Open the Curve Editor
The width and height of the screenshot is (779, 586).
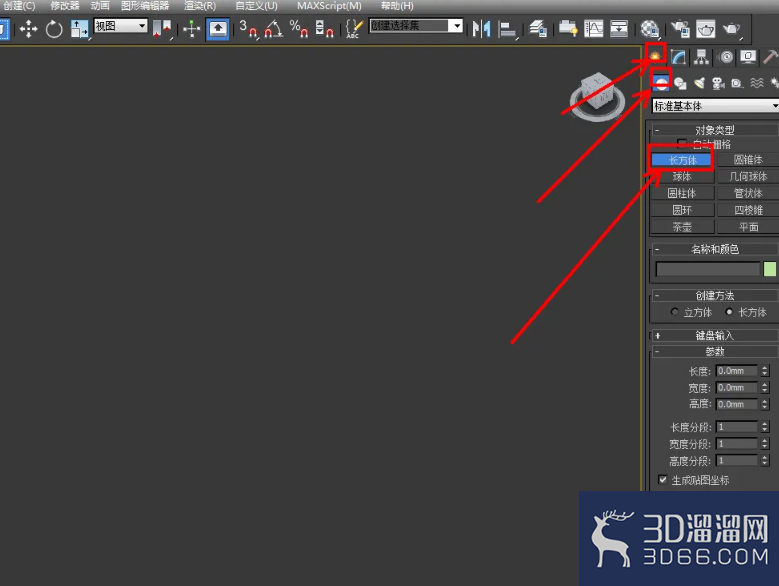(594, 29)
